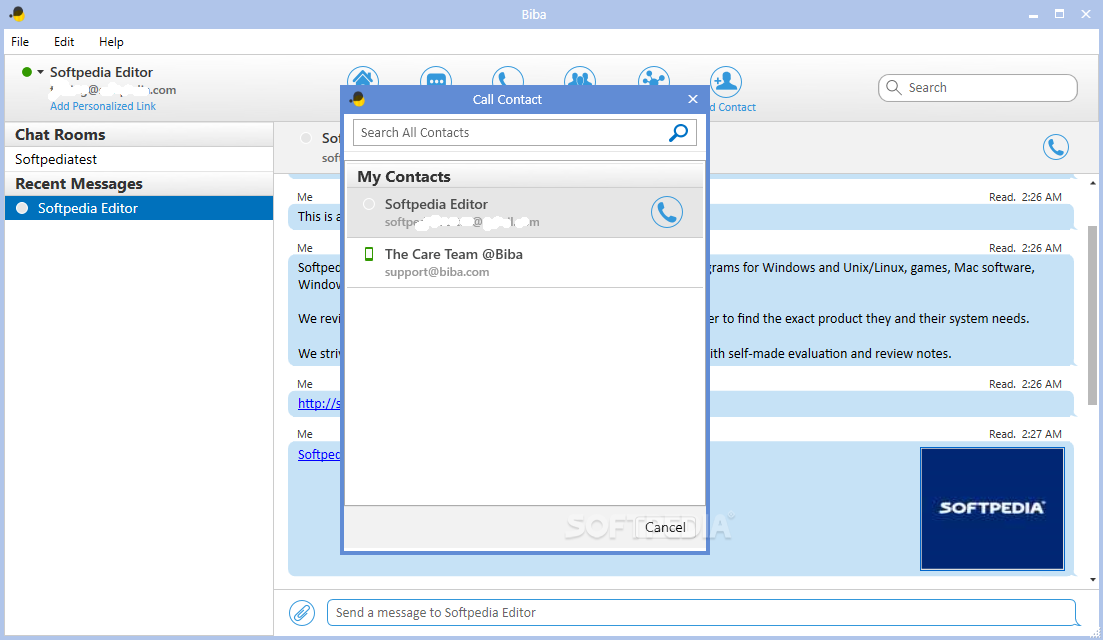This screenshot has width=1103, height=640.
Task: Click the chat vertical scrollbar thumb
Action: [x=1092, y=315]
